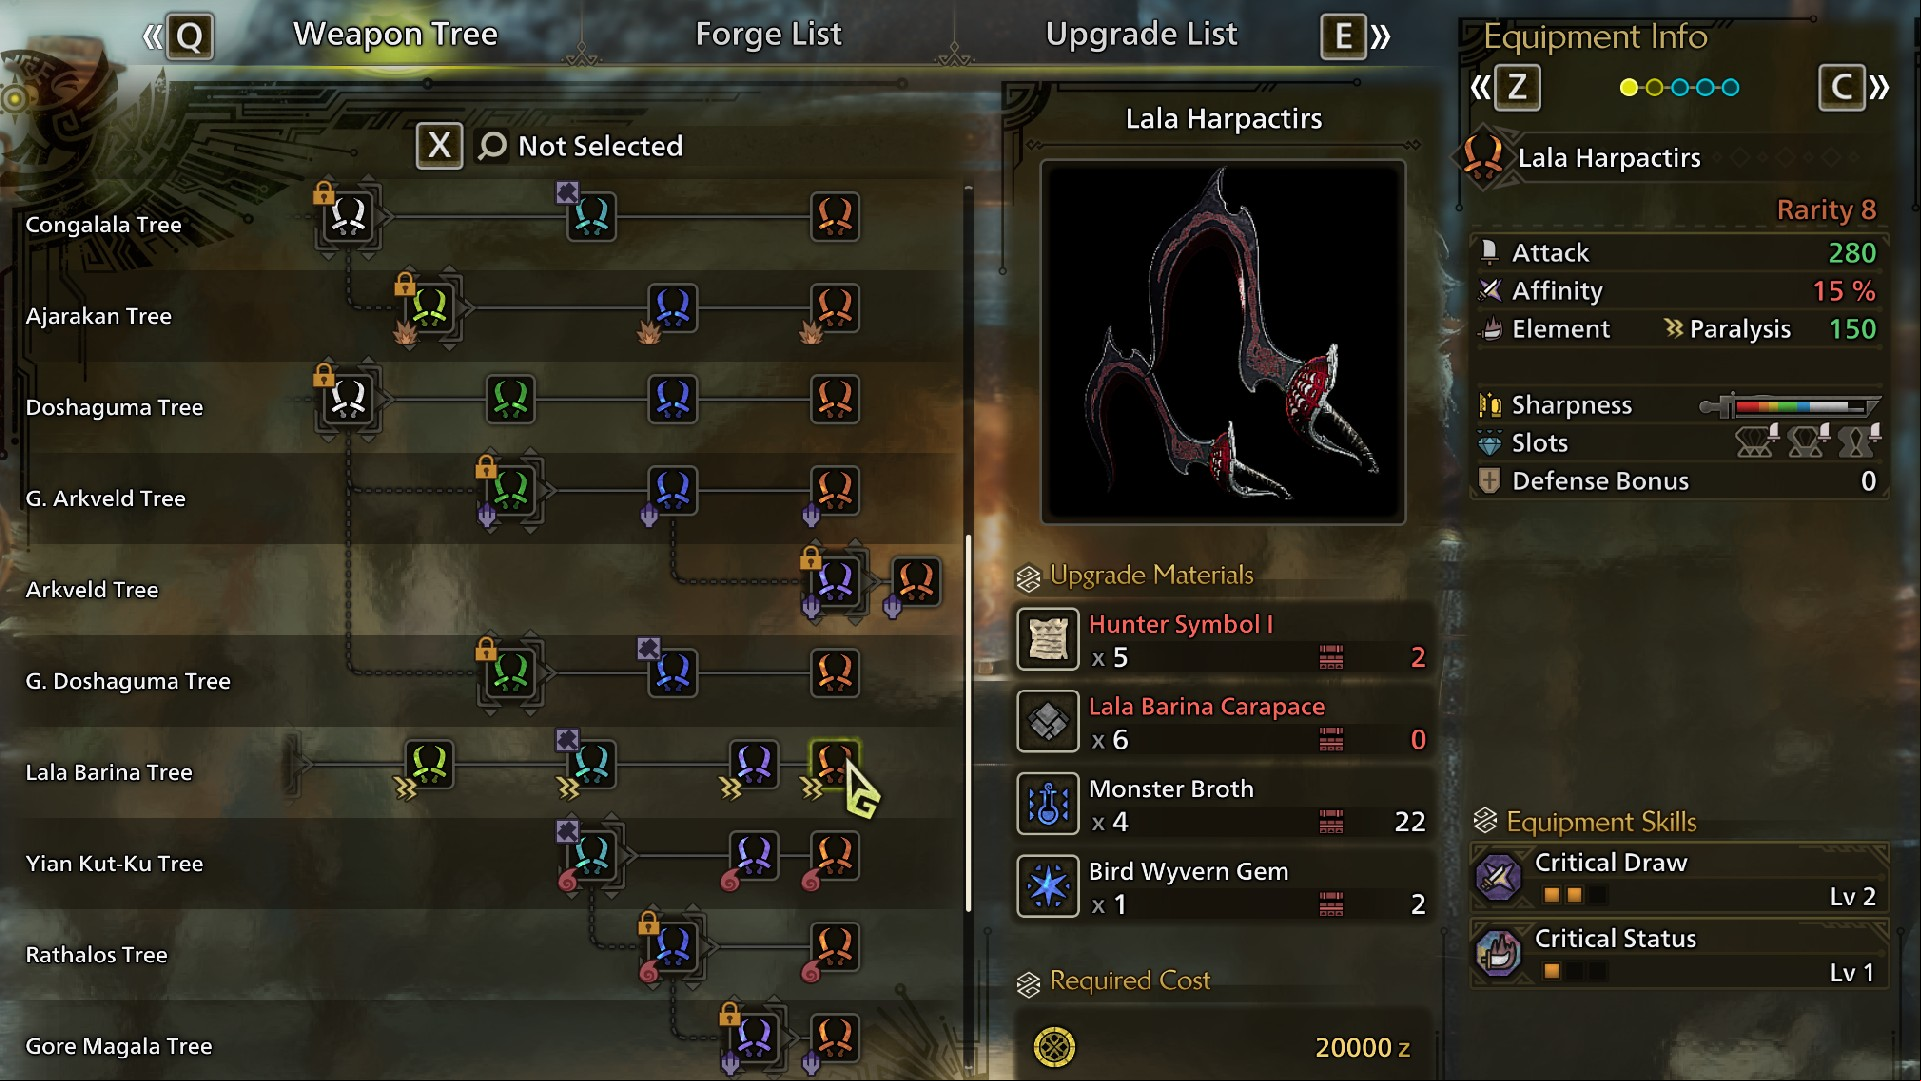Choose the orange Arkveld Tree final weapon node
Viewport: 1921px width, 1081px height.
click(x=916, y=581)
